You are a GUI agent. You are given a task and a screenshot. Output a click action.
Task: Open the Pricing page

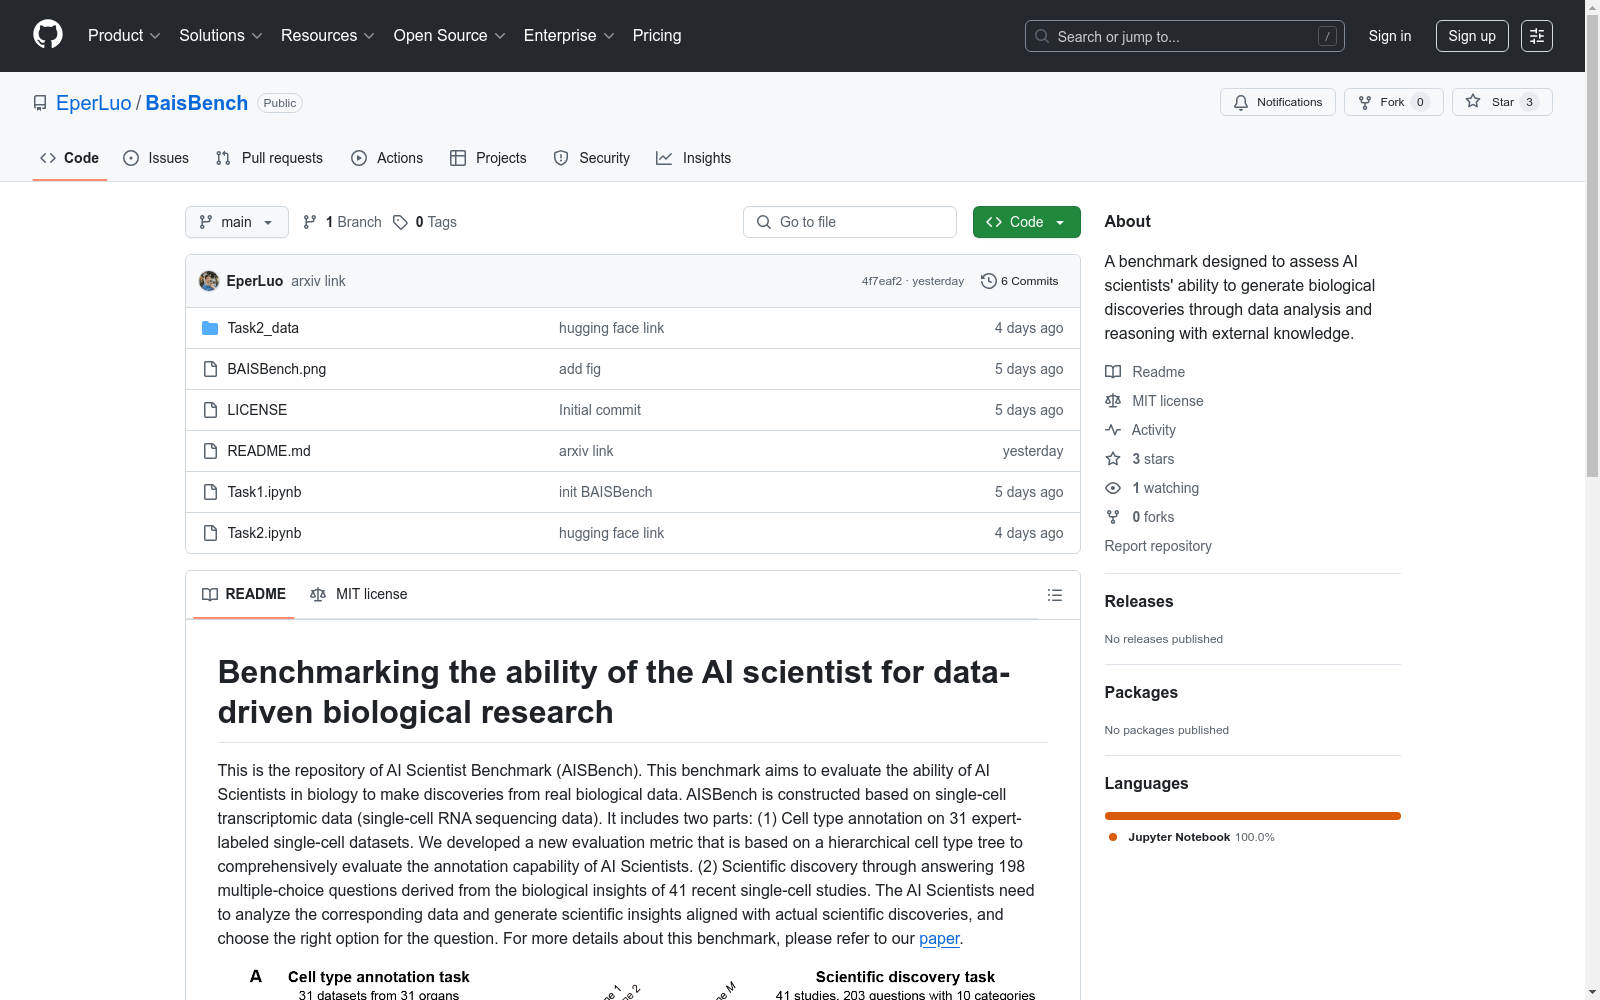(x=657, y=36)
